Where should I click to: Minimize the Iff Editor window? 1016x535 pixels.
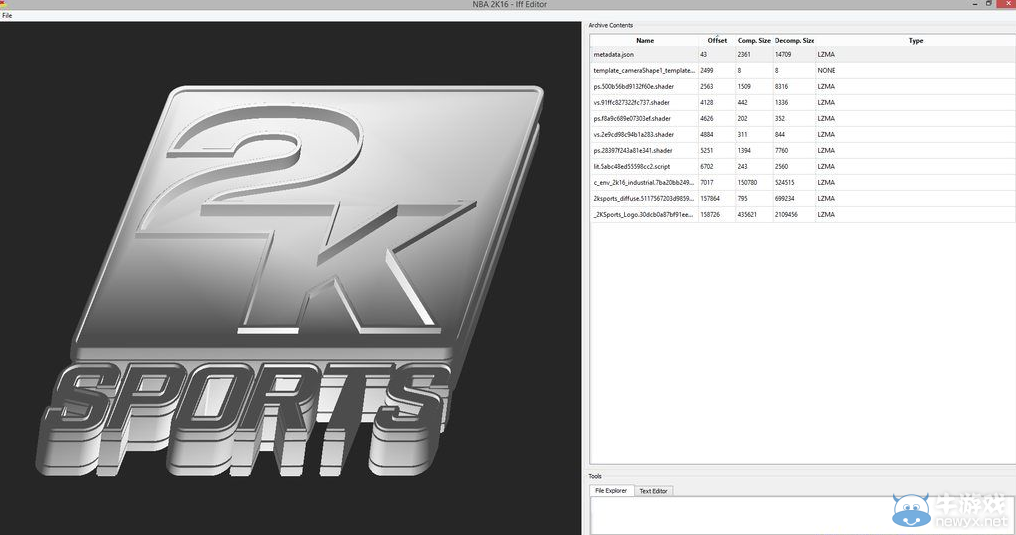975,4
